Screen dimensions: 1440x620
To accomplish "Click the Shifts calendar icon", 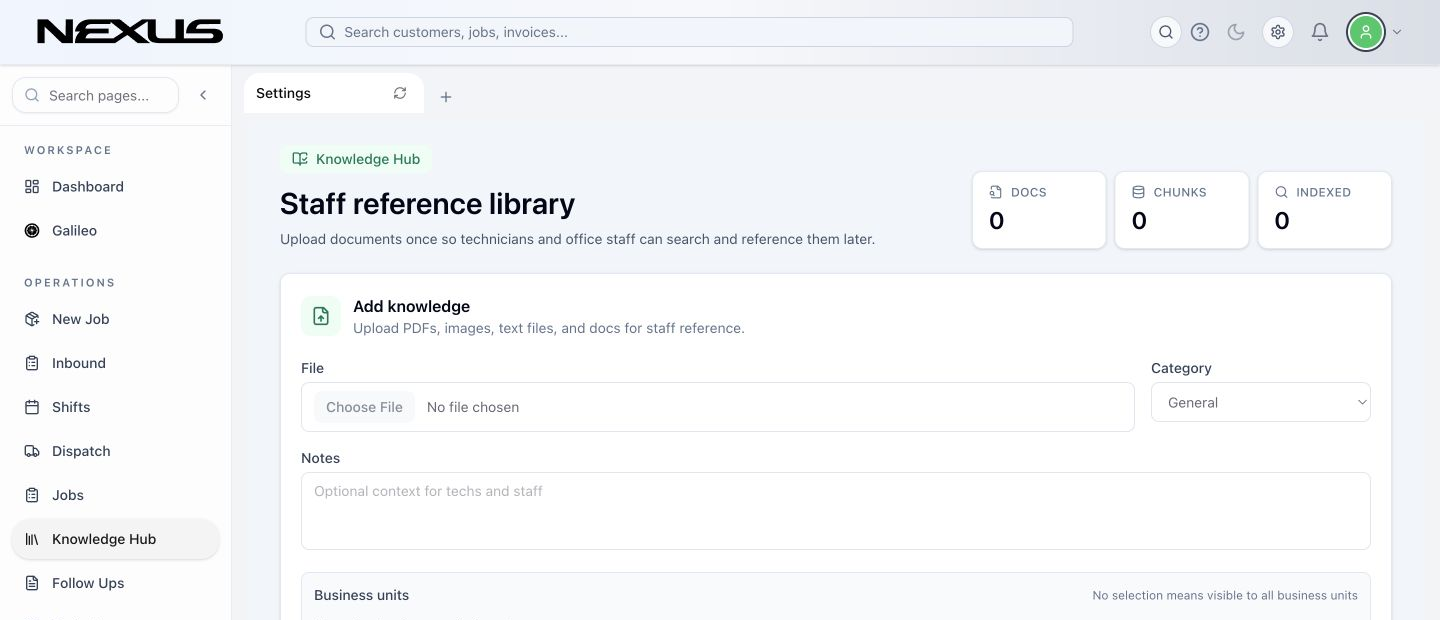I will (x=32, y=407).
